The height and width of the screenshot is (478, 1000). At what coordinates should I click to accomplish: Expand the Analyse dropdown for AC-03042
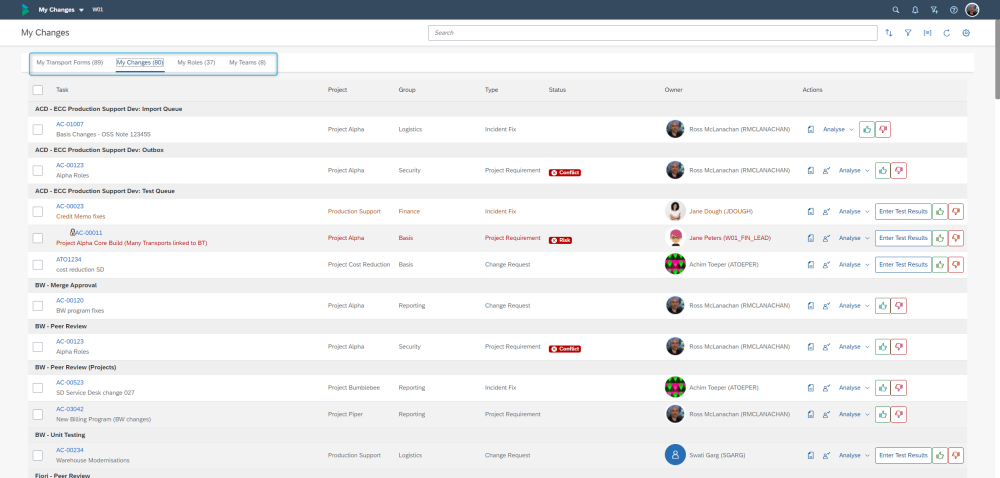coord(854,414)
